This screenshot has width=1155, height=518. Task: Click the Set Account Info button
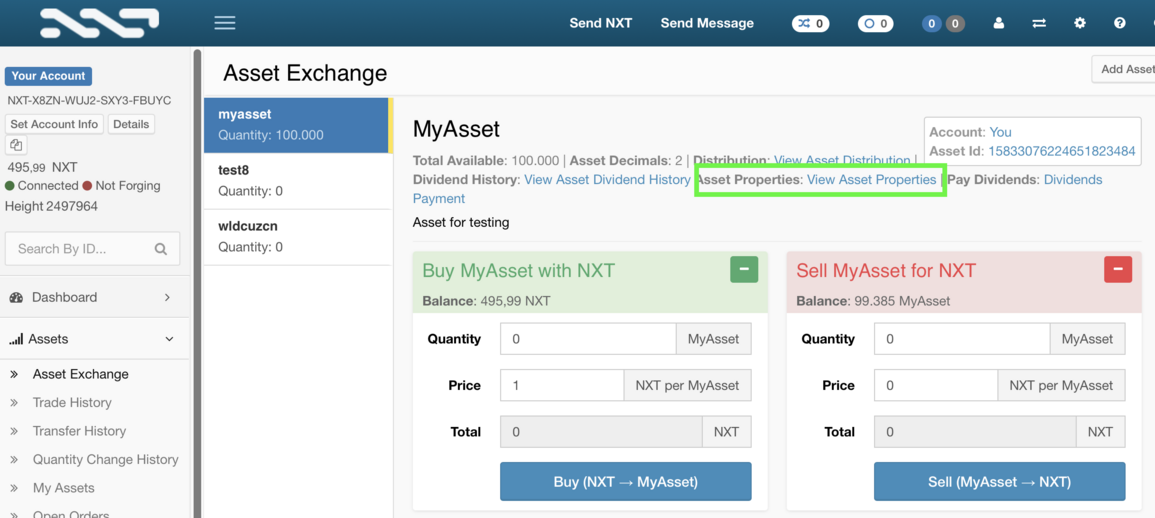54,124
